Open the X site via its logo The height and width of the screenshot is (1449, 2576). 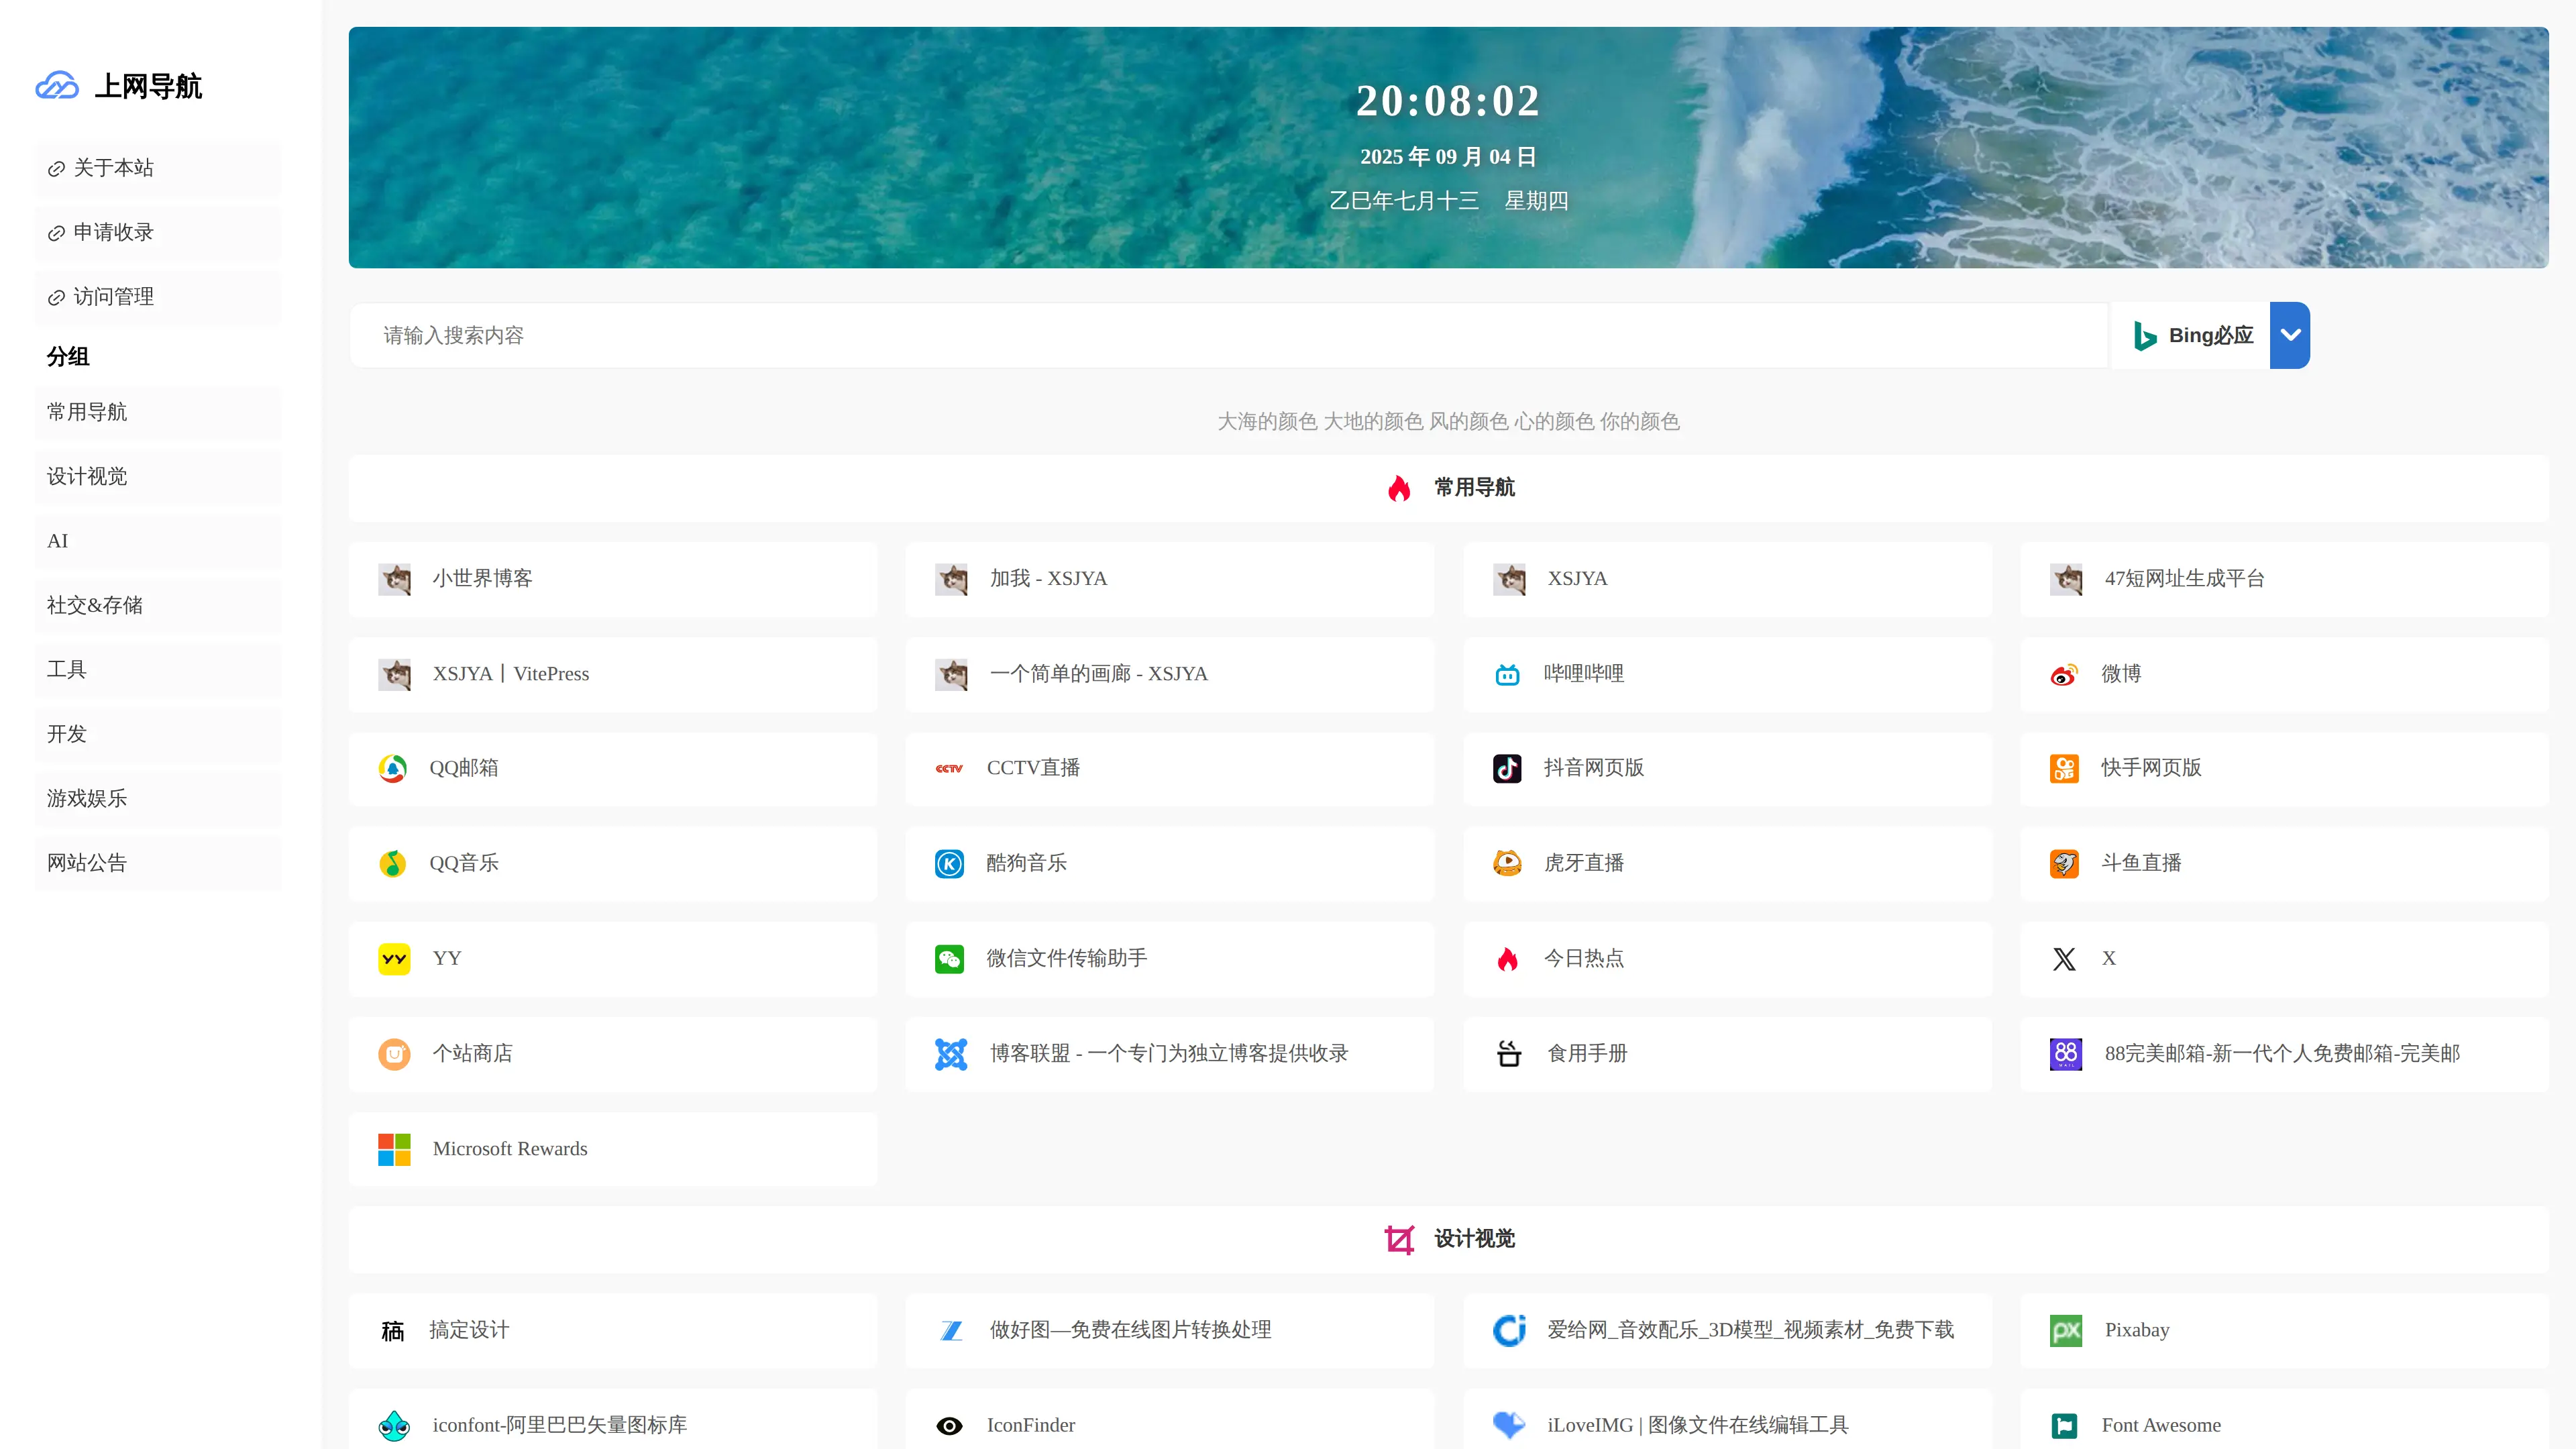2065,958
